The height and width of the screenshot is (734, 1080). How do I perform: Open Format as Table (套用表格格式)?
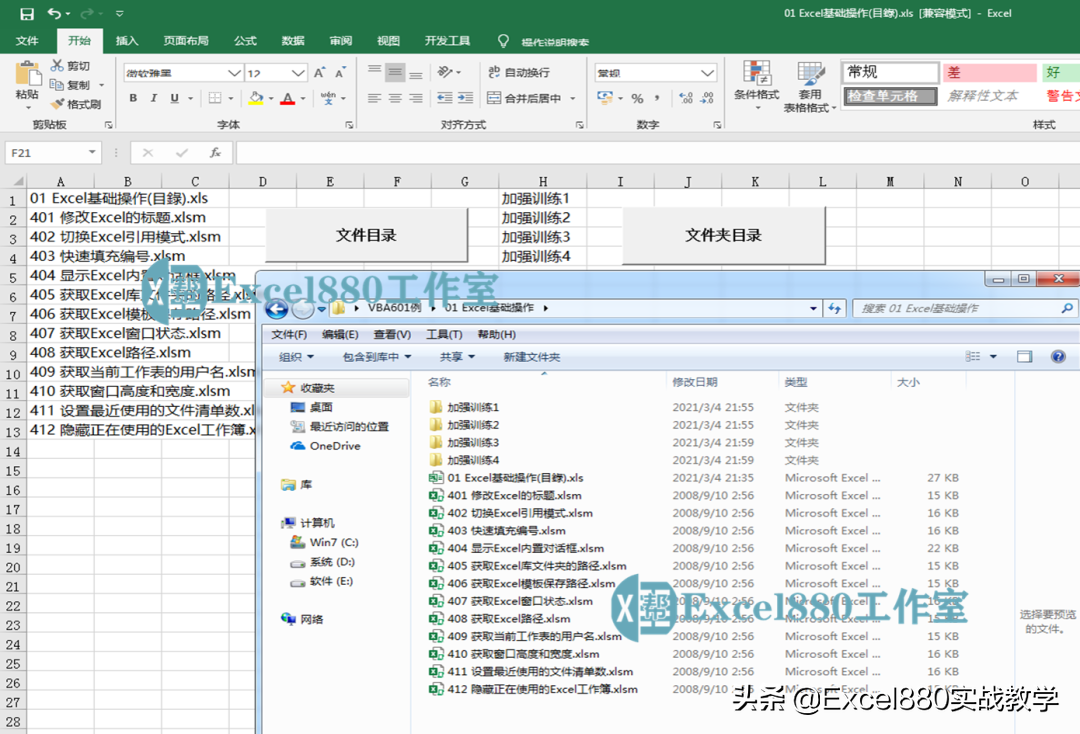point(810,87)
